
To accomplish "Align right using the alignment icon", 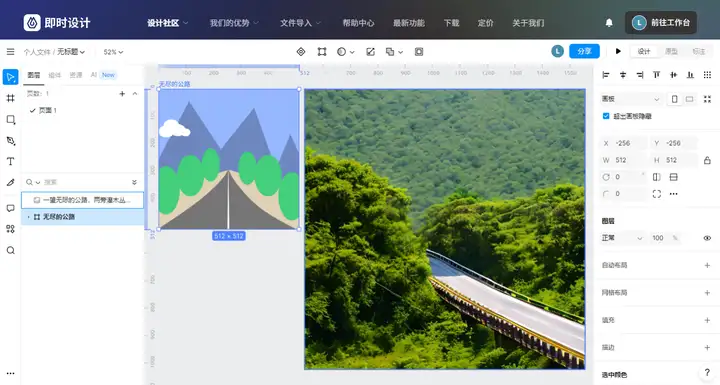I will [640, 75].
